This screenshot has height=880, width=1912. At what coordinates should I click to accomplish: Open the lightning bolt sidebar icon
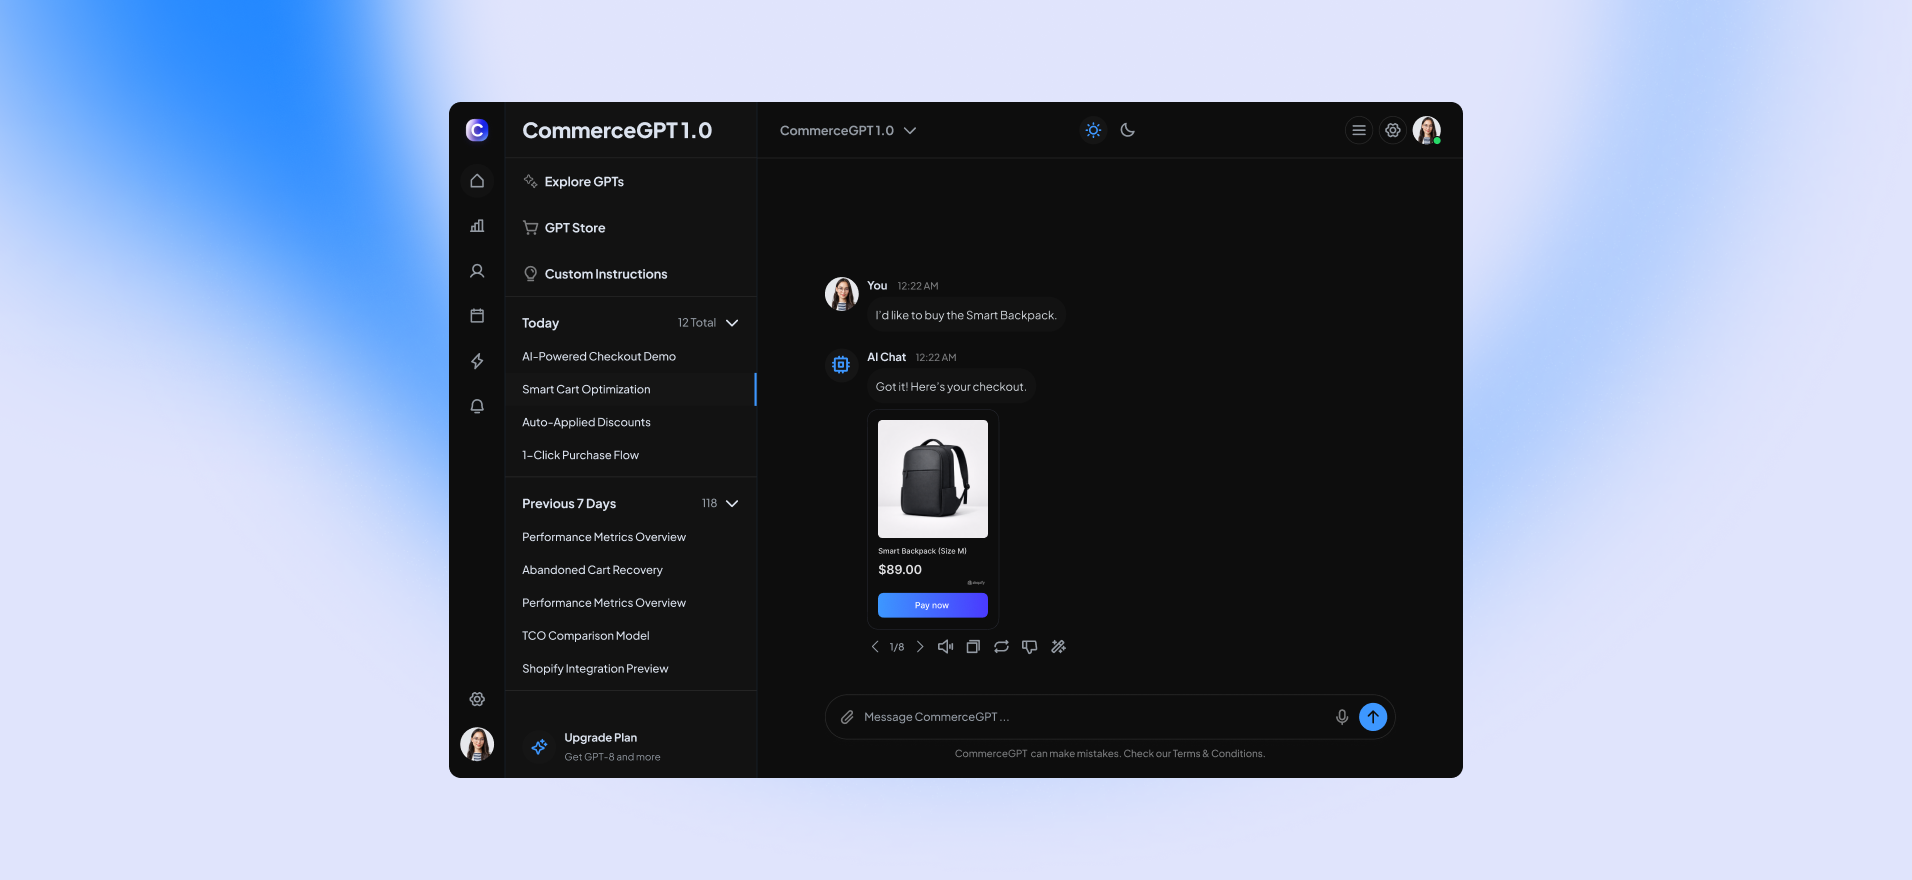(477, 361)
